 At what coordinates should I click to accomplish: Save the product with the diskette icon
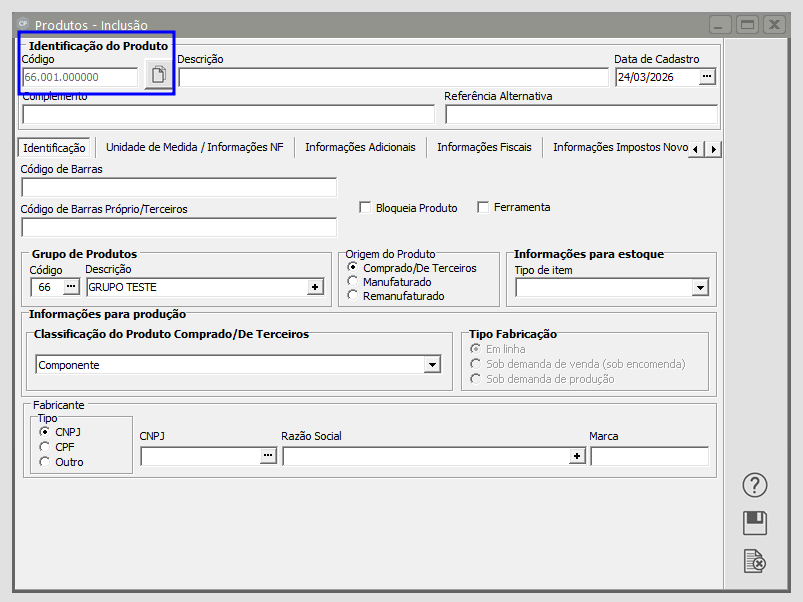point(755,523)
